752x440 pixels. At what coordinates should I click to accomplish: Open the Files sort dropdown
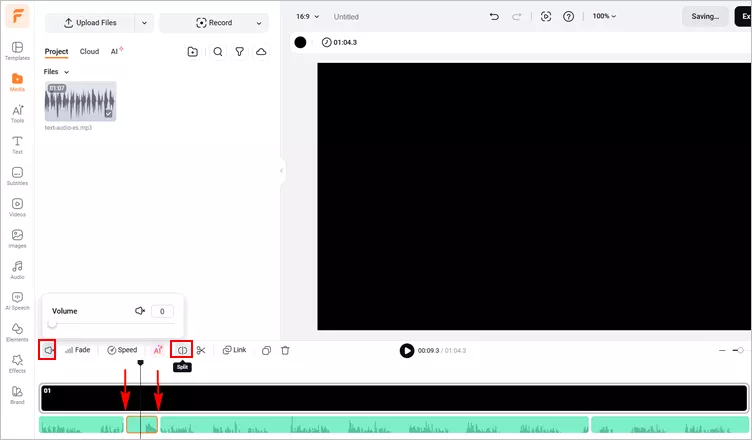coord(56,71)
